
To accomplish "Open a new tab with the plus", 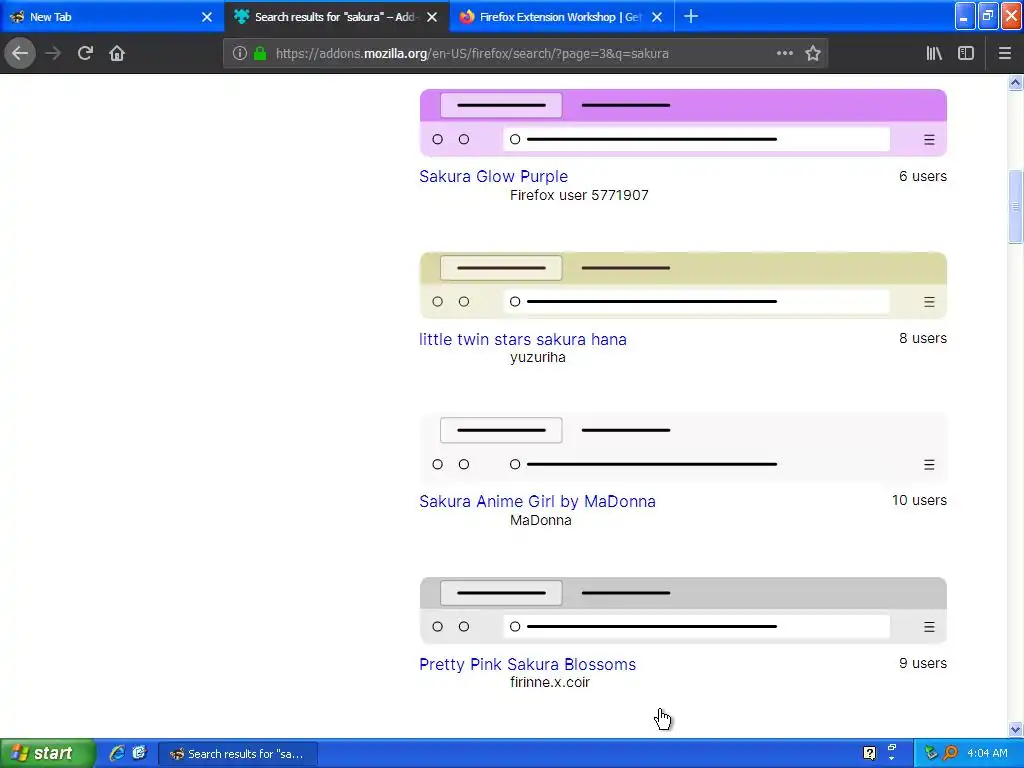I will tap(690, 16).
